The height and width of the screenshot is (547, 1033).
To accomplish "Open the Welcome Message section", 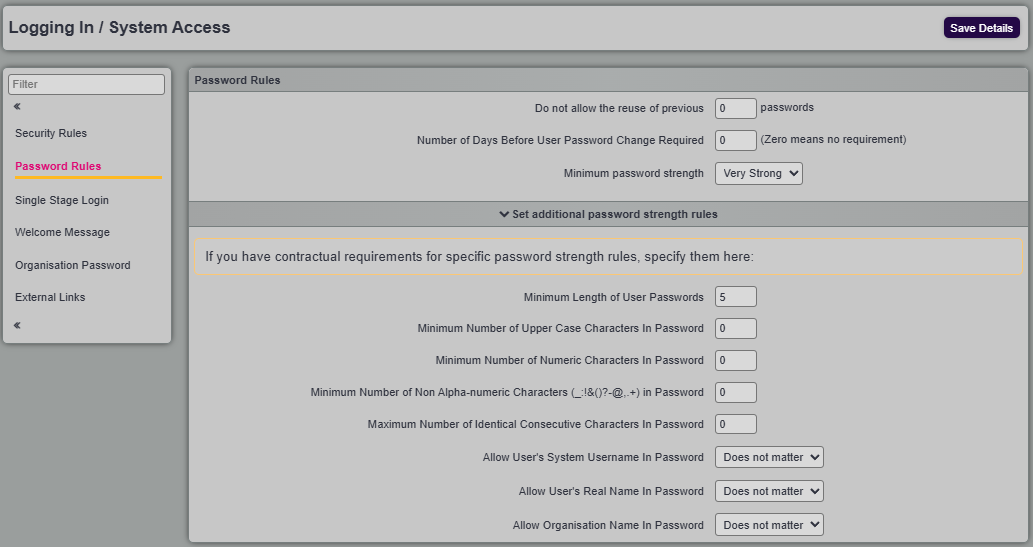I will point(62,232).
